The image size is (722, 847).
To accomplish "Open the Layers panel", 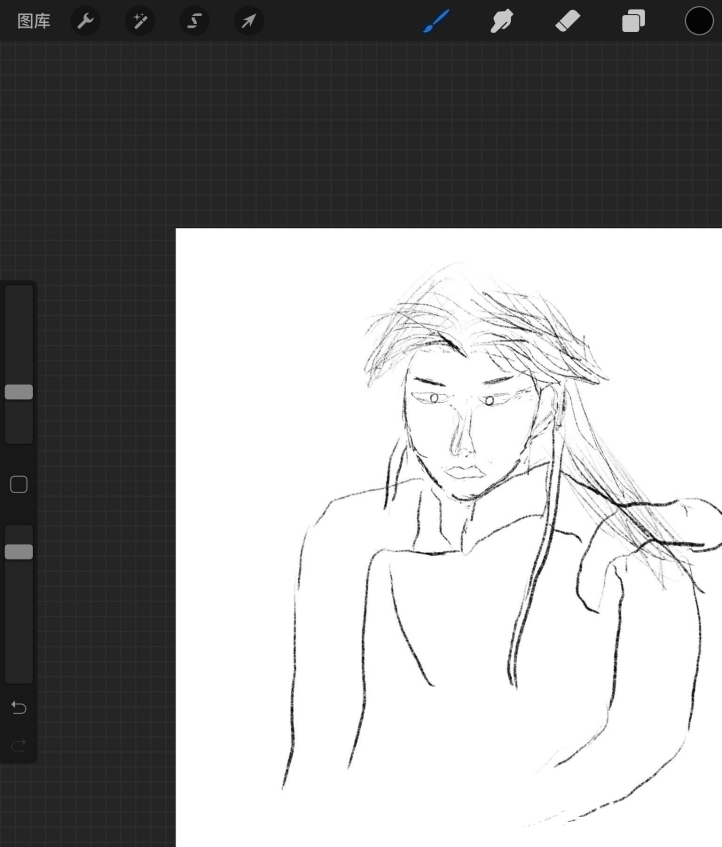I will click(x=633, y=21).
